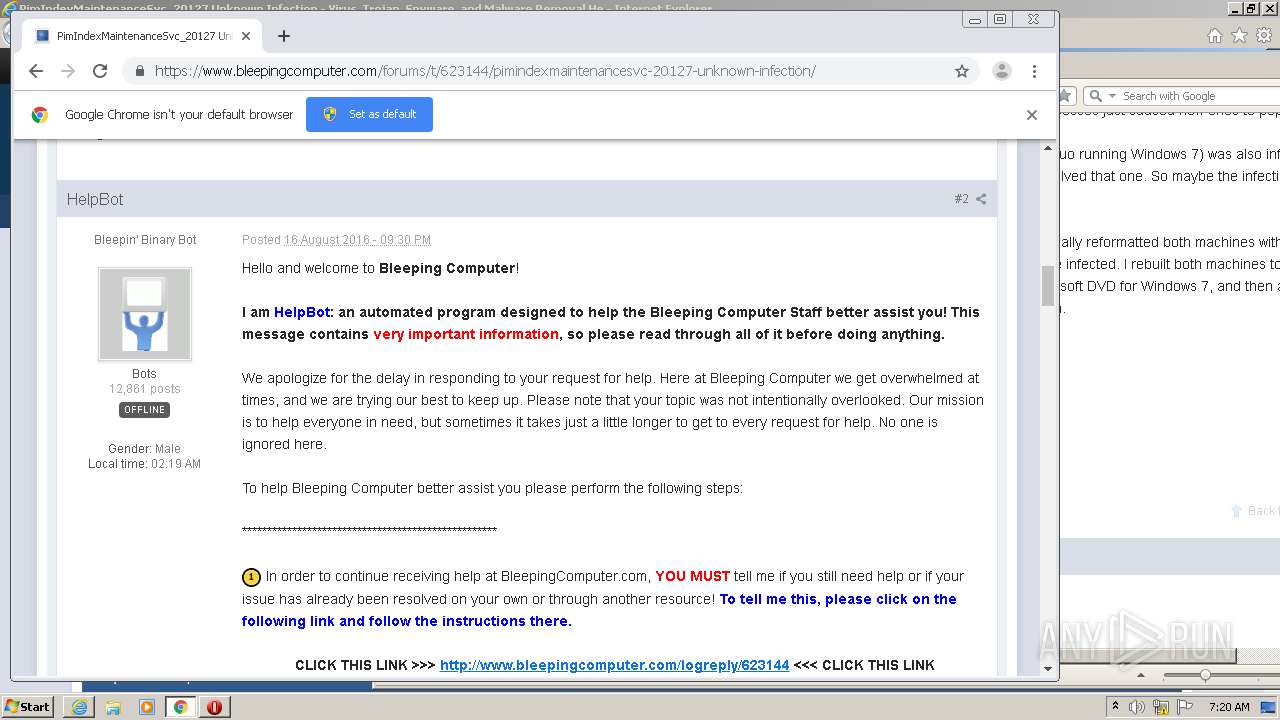The height and width of the screenshot is (720, 1280).
Task: Open the post #2 permalink
Action: click(x=961, y=199)
